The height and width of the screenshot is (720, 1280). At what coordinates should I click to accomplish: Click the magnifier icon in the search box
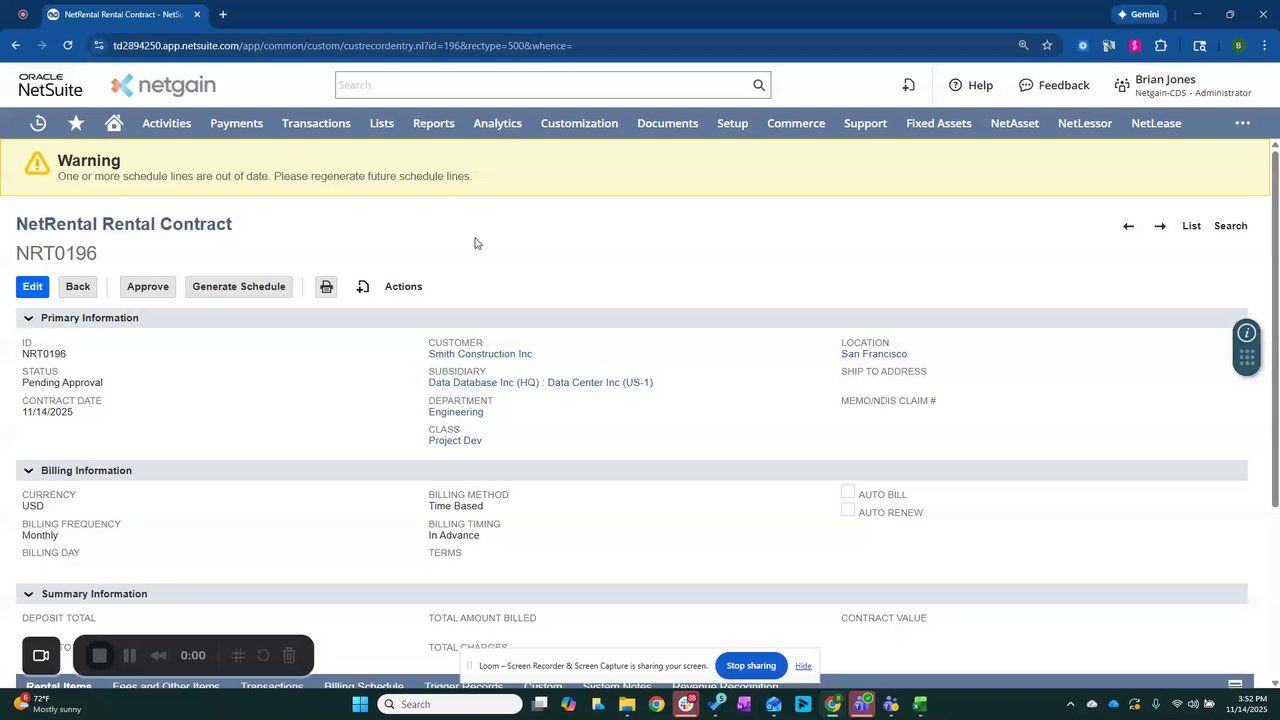pos(759,85)
